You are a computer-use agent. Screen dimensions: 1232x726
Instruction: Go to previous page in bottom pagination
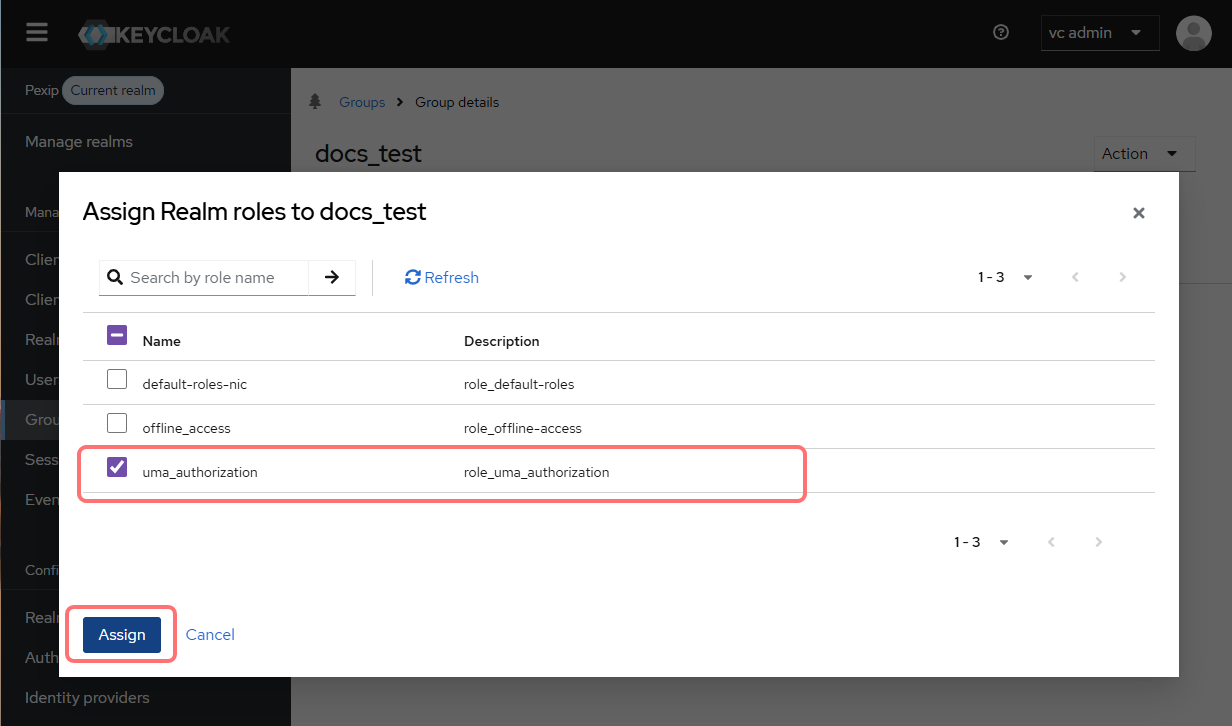(x=1051, y=542)
